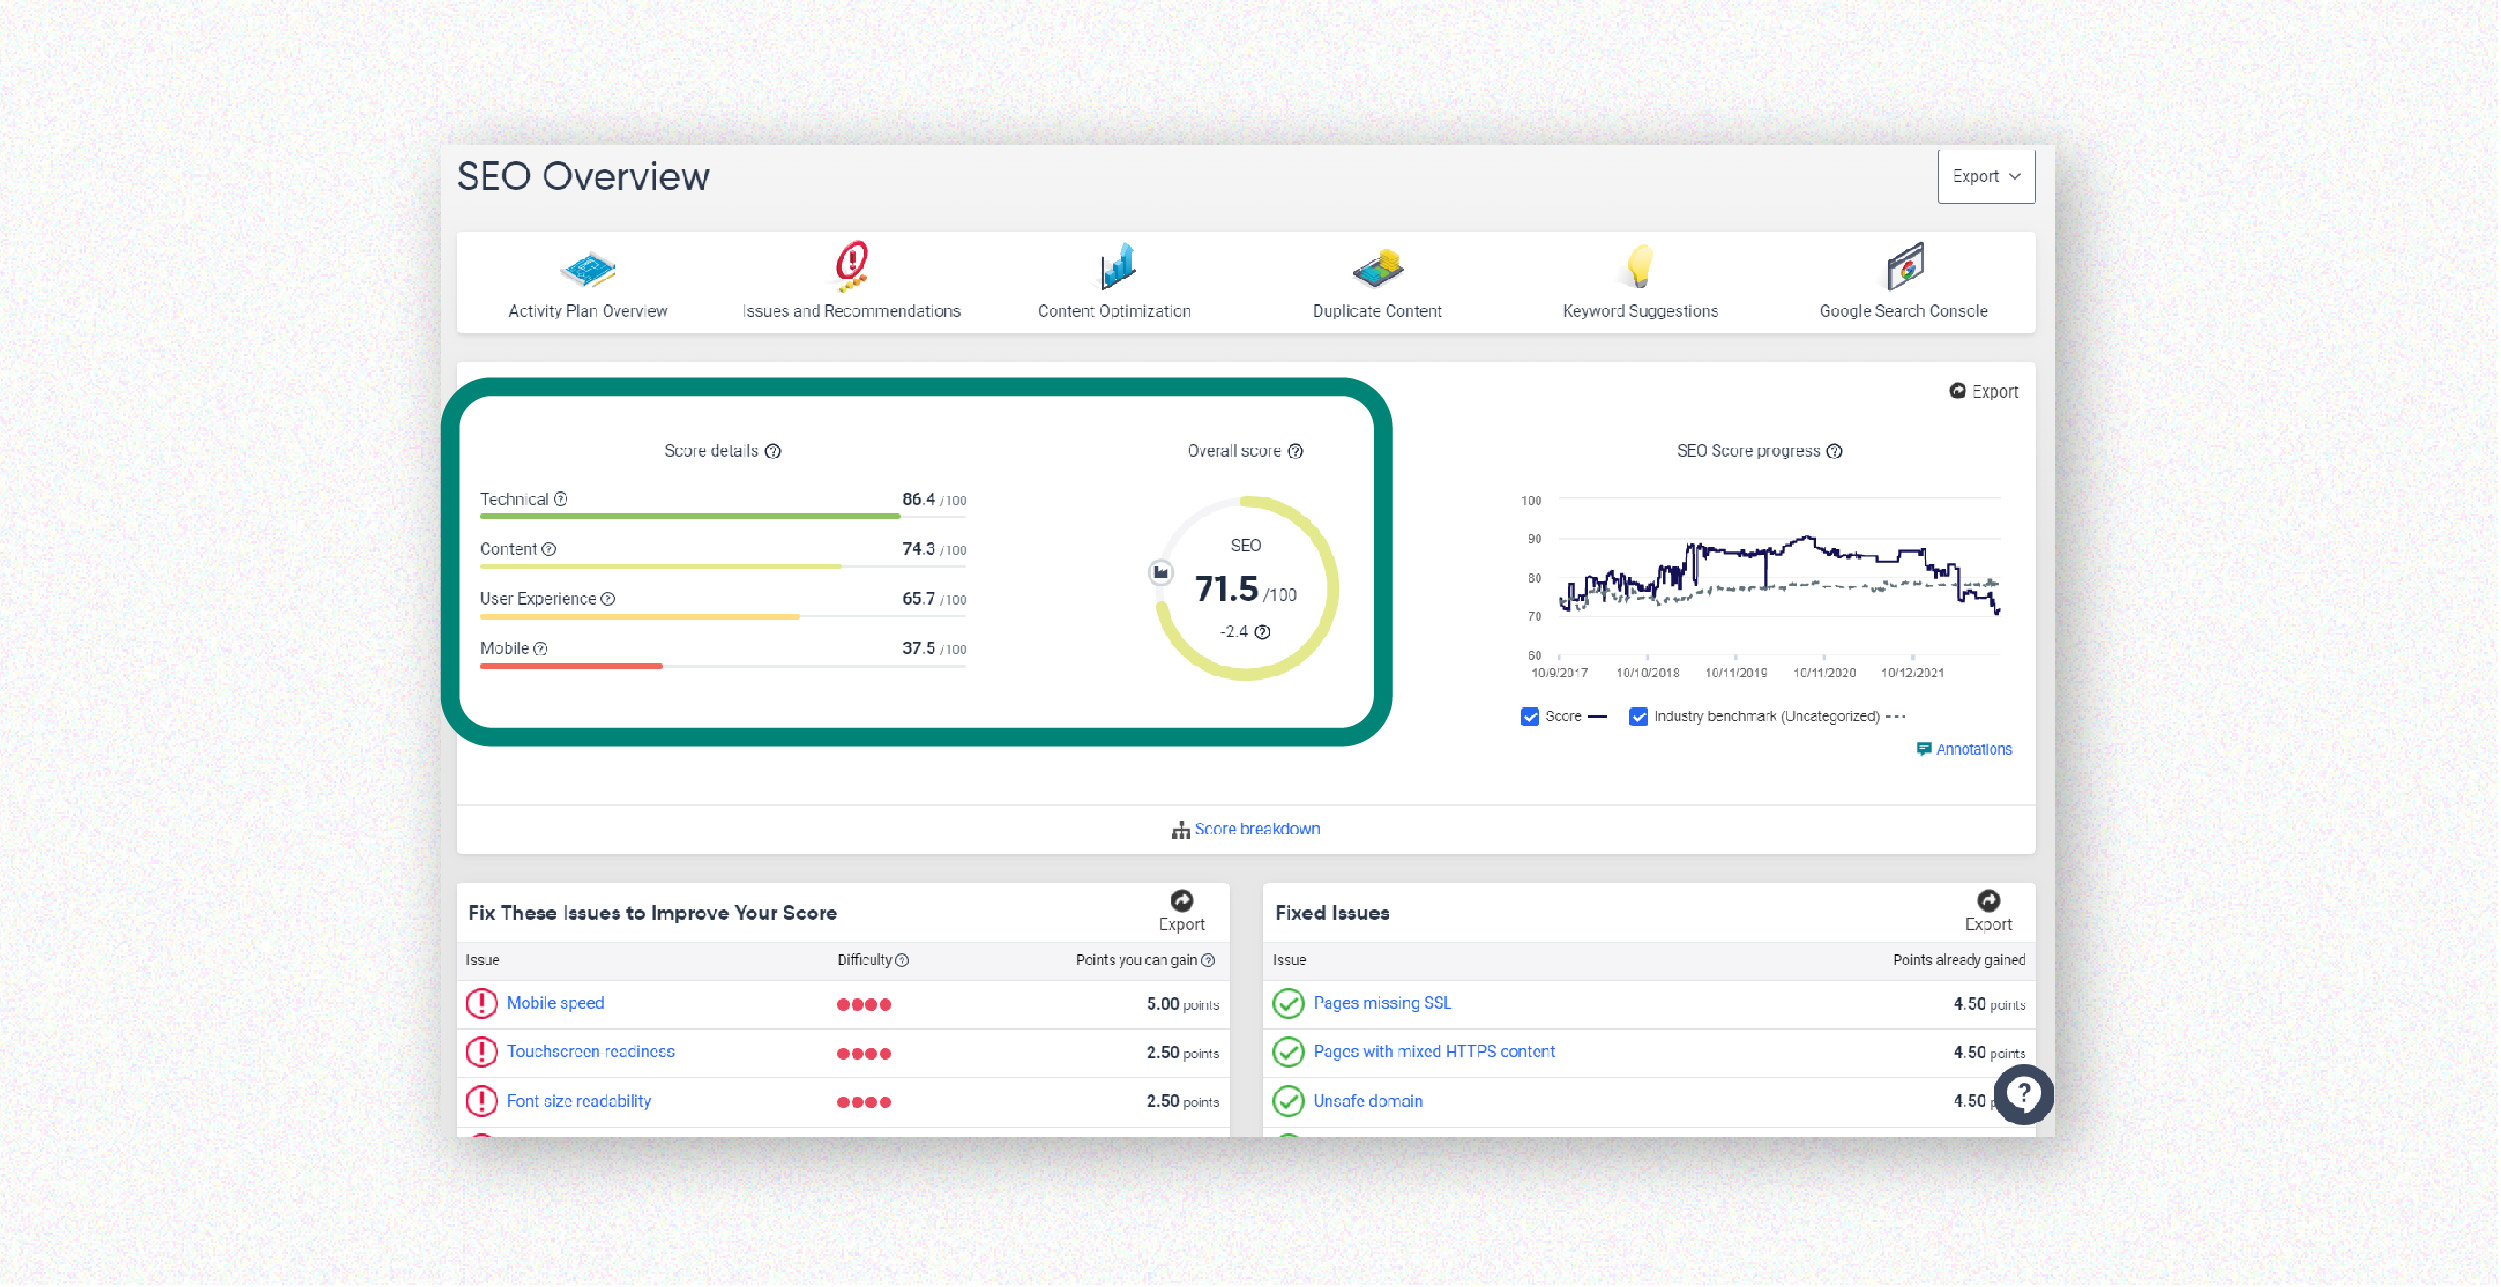Open the Google Search Console integration
Viewport: 2501px width, 1287px height.
point(1903,283)
